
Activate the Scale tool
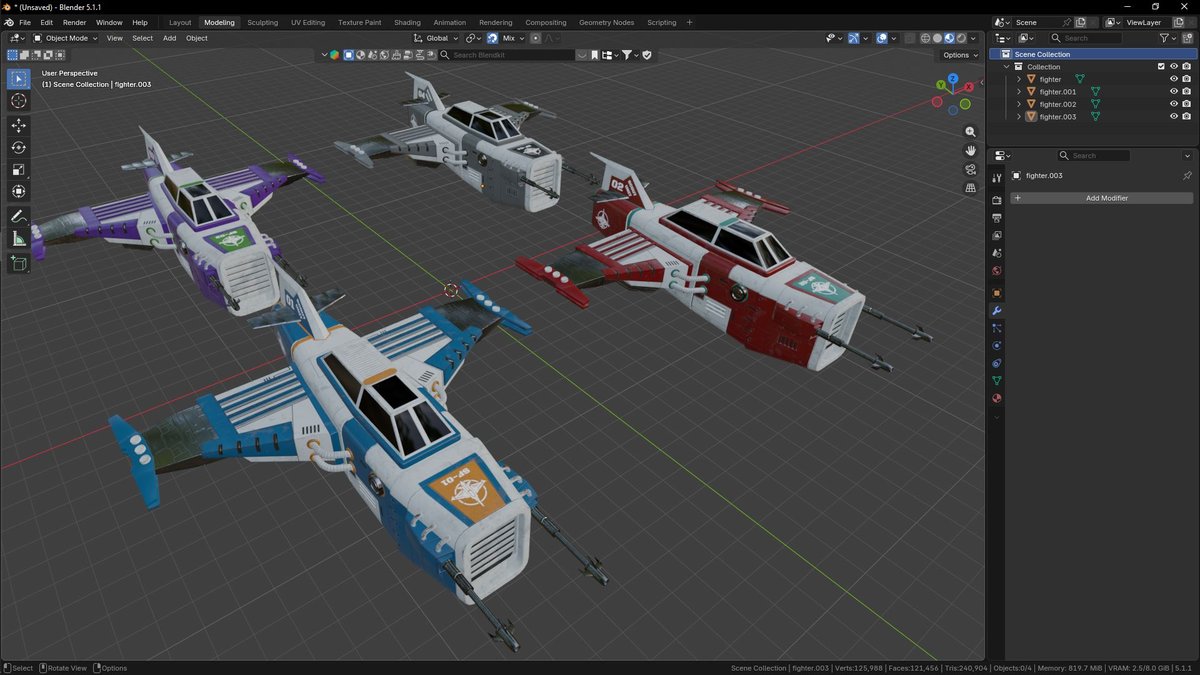[18, 169]
